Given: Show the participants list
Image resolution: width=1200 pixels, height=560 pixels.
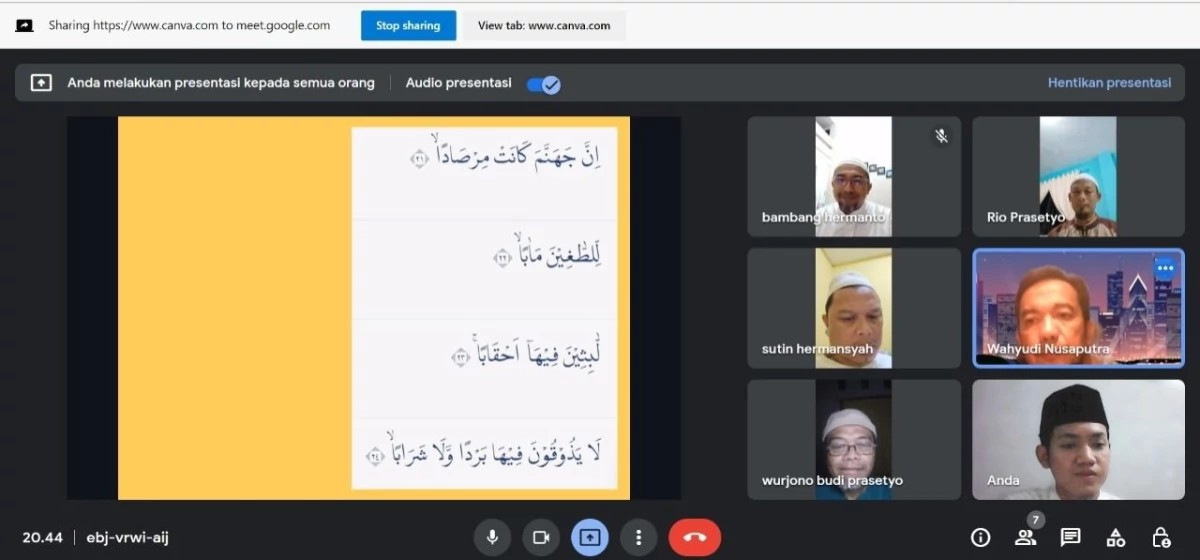Looking at the screenshot, I should [1025, 537].
